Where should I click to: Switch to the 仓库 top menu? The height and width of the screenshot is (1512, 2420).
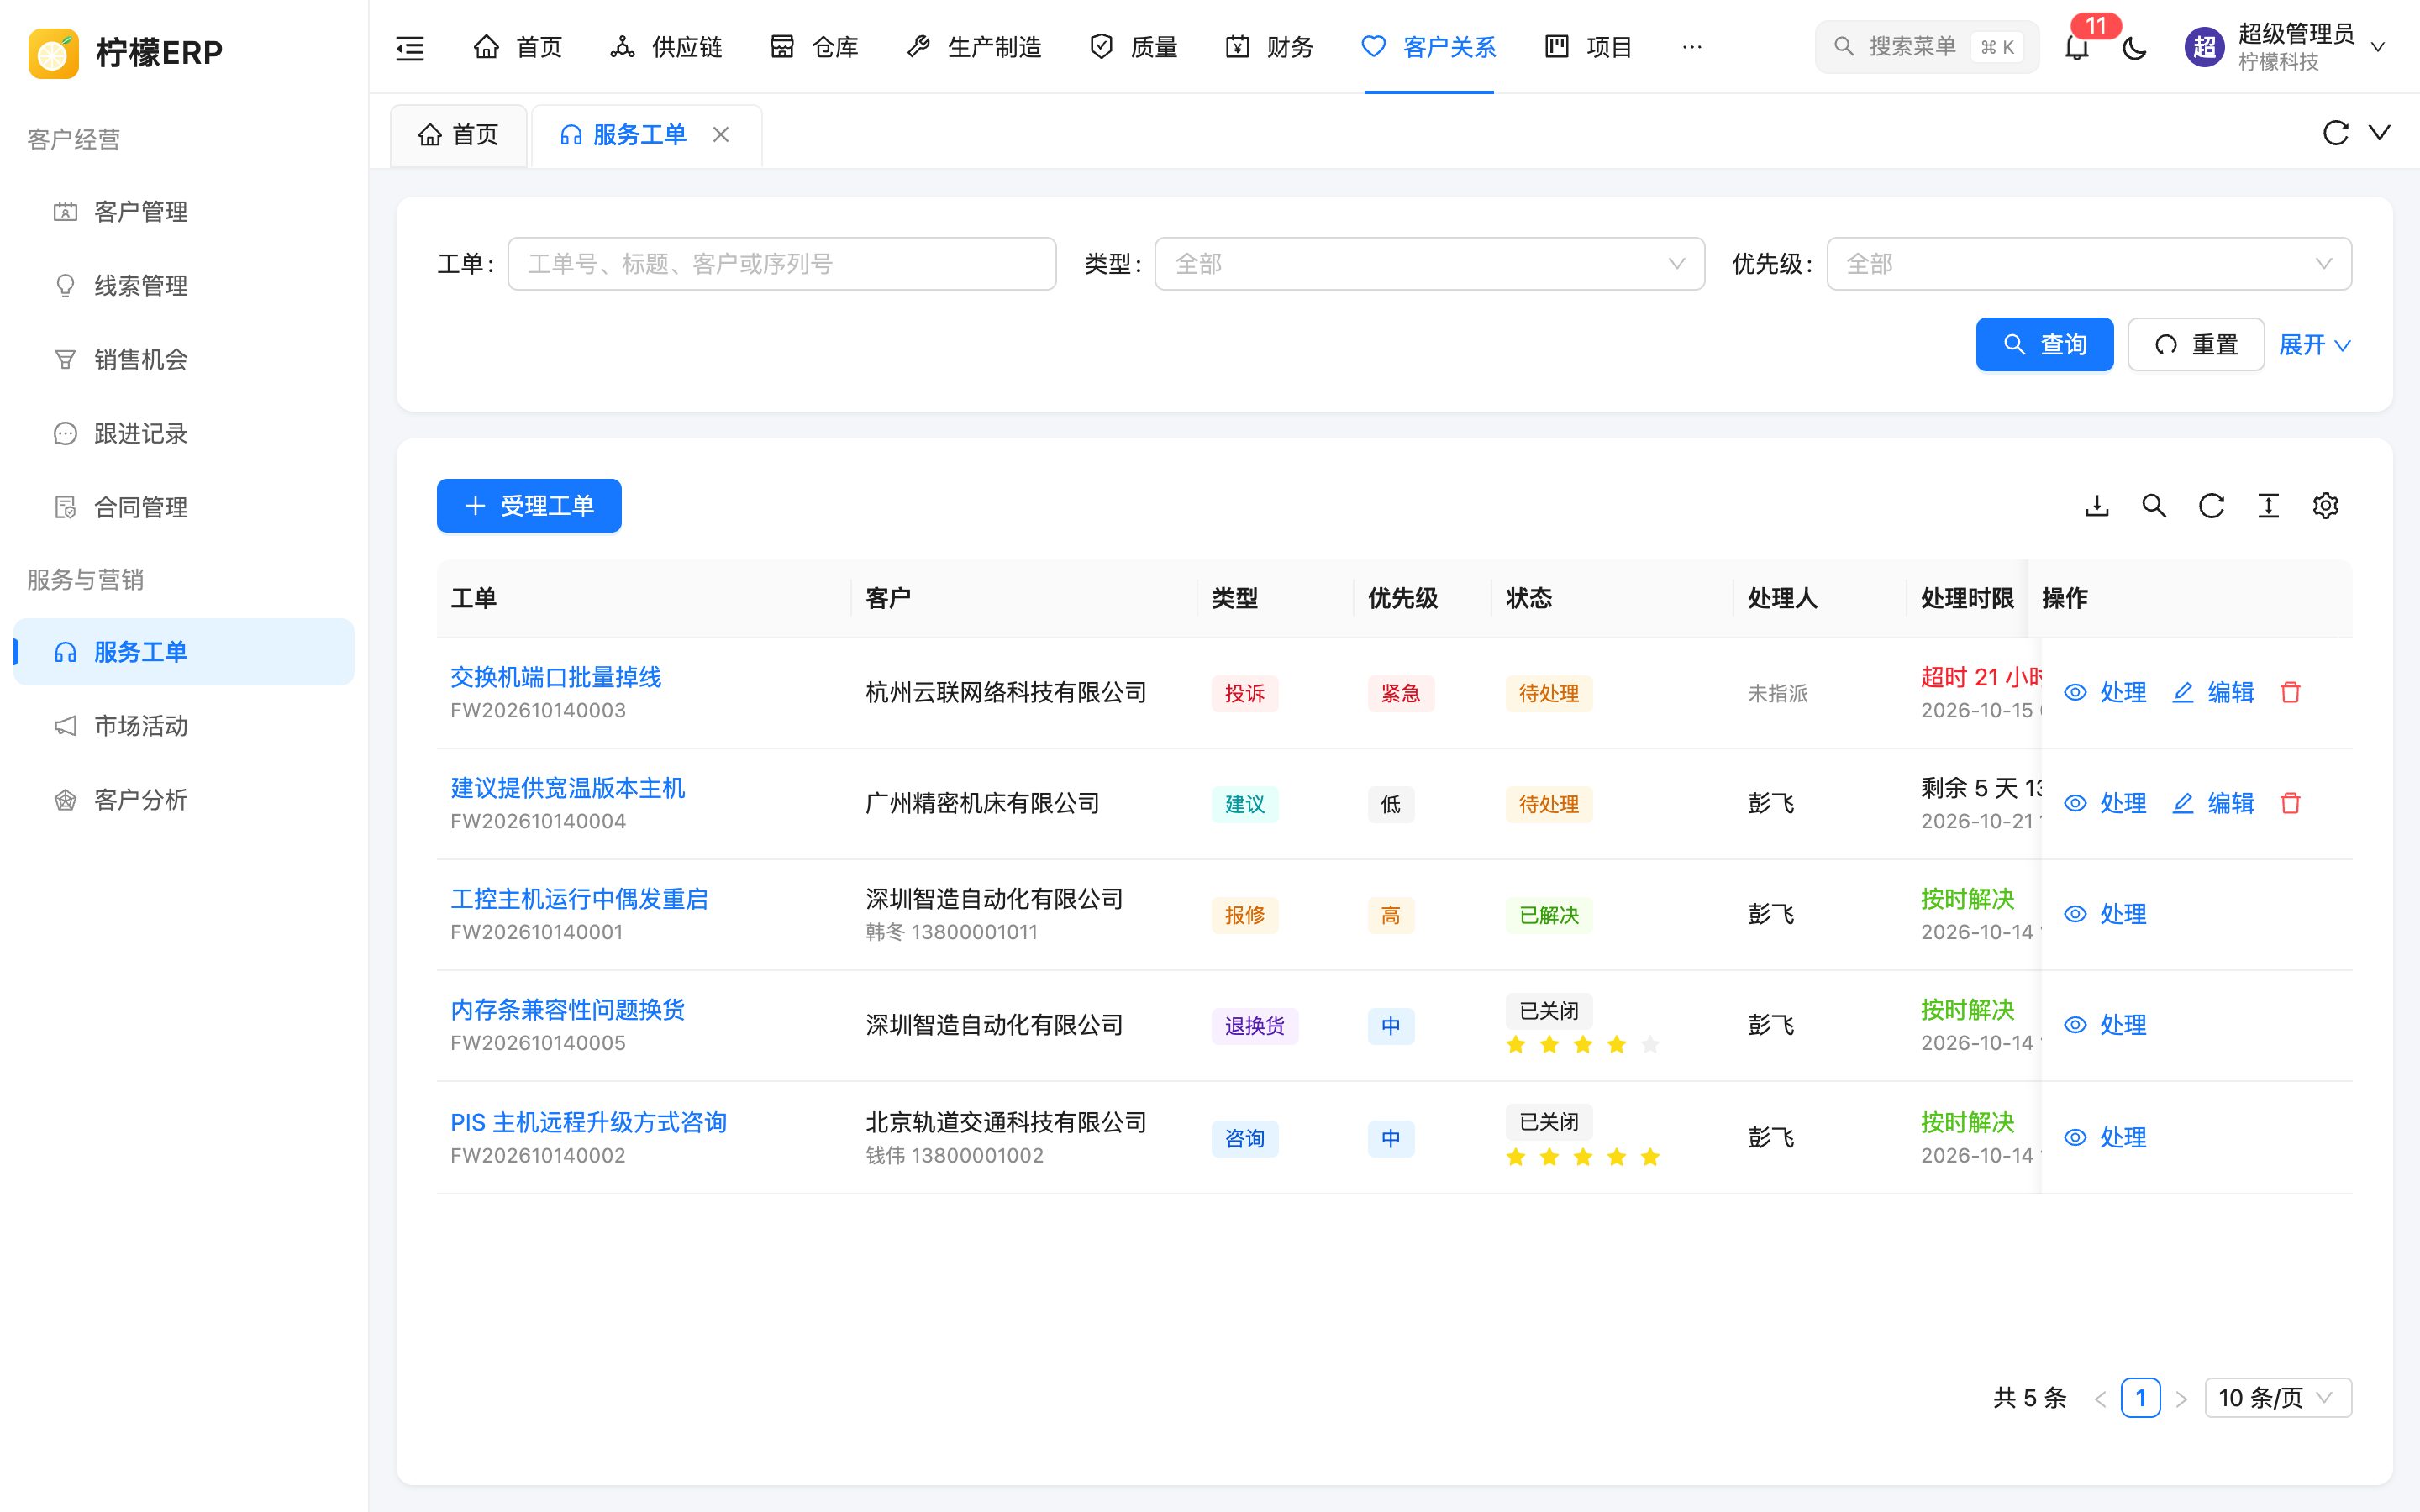[814, 47]
